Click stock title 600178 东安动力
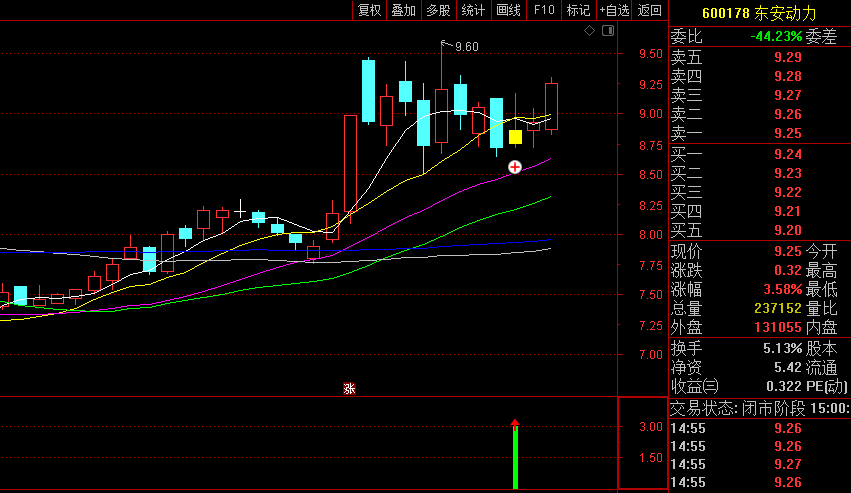The image size is (851, 493). click(x=759, y=13)
